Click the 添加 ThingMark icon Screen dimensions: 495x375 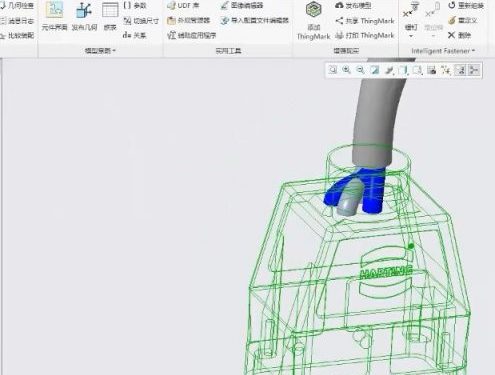point(313,21)
